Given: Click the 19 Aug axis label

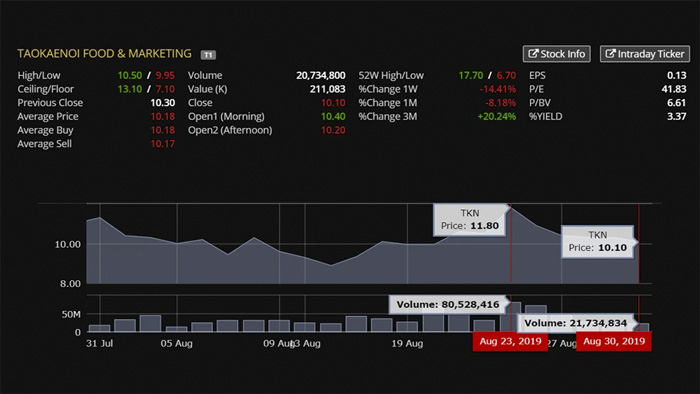Looking at the screenshot, I should tap(407, 344).
